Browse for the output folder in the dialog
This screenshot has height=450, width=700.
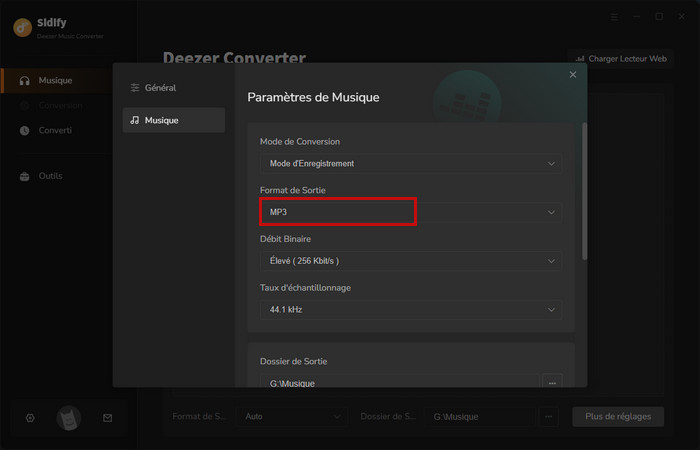point(552,382)
